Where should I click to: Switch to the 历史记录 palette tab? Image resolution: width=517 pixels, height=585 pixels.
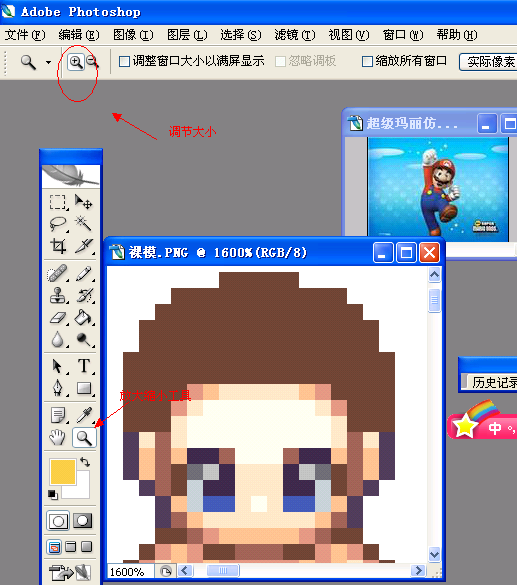click(492, 382)
